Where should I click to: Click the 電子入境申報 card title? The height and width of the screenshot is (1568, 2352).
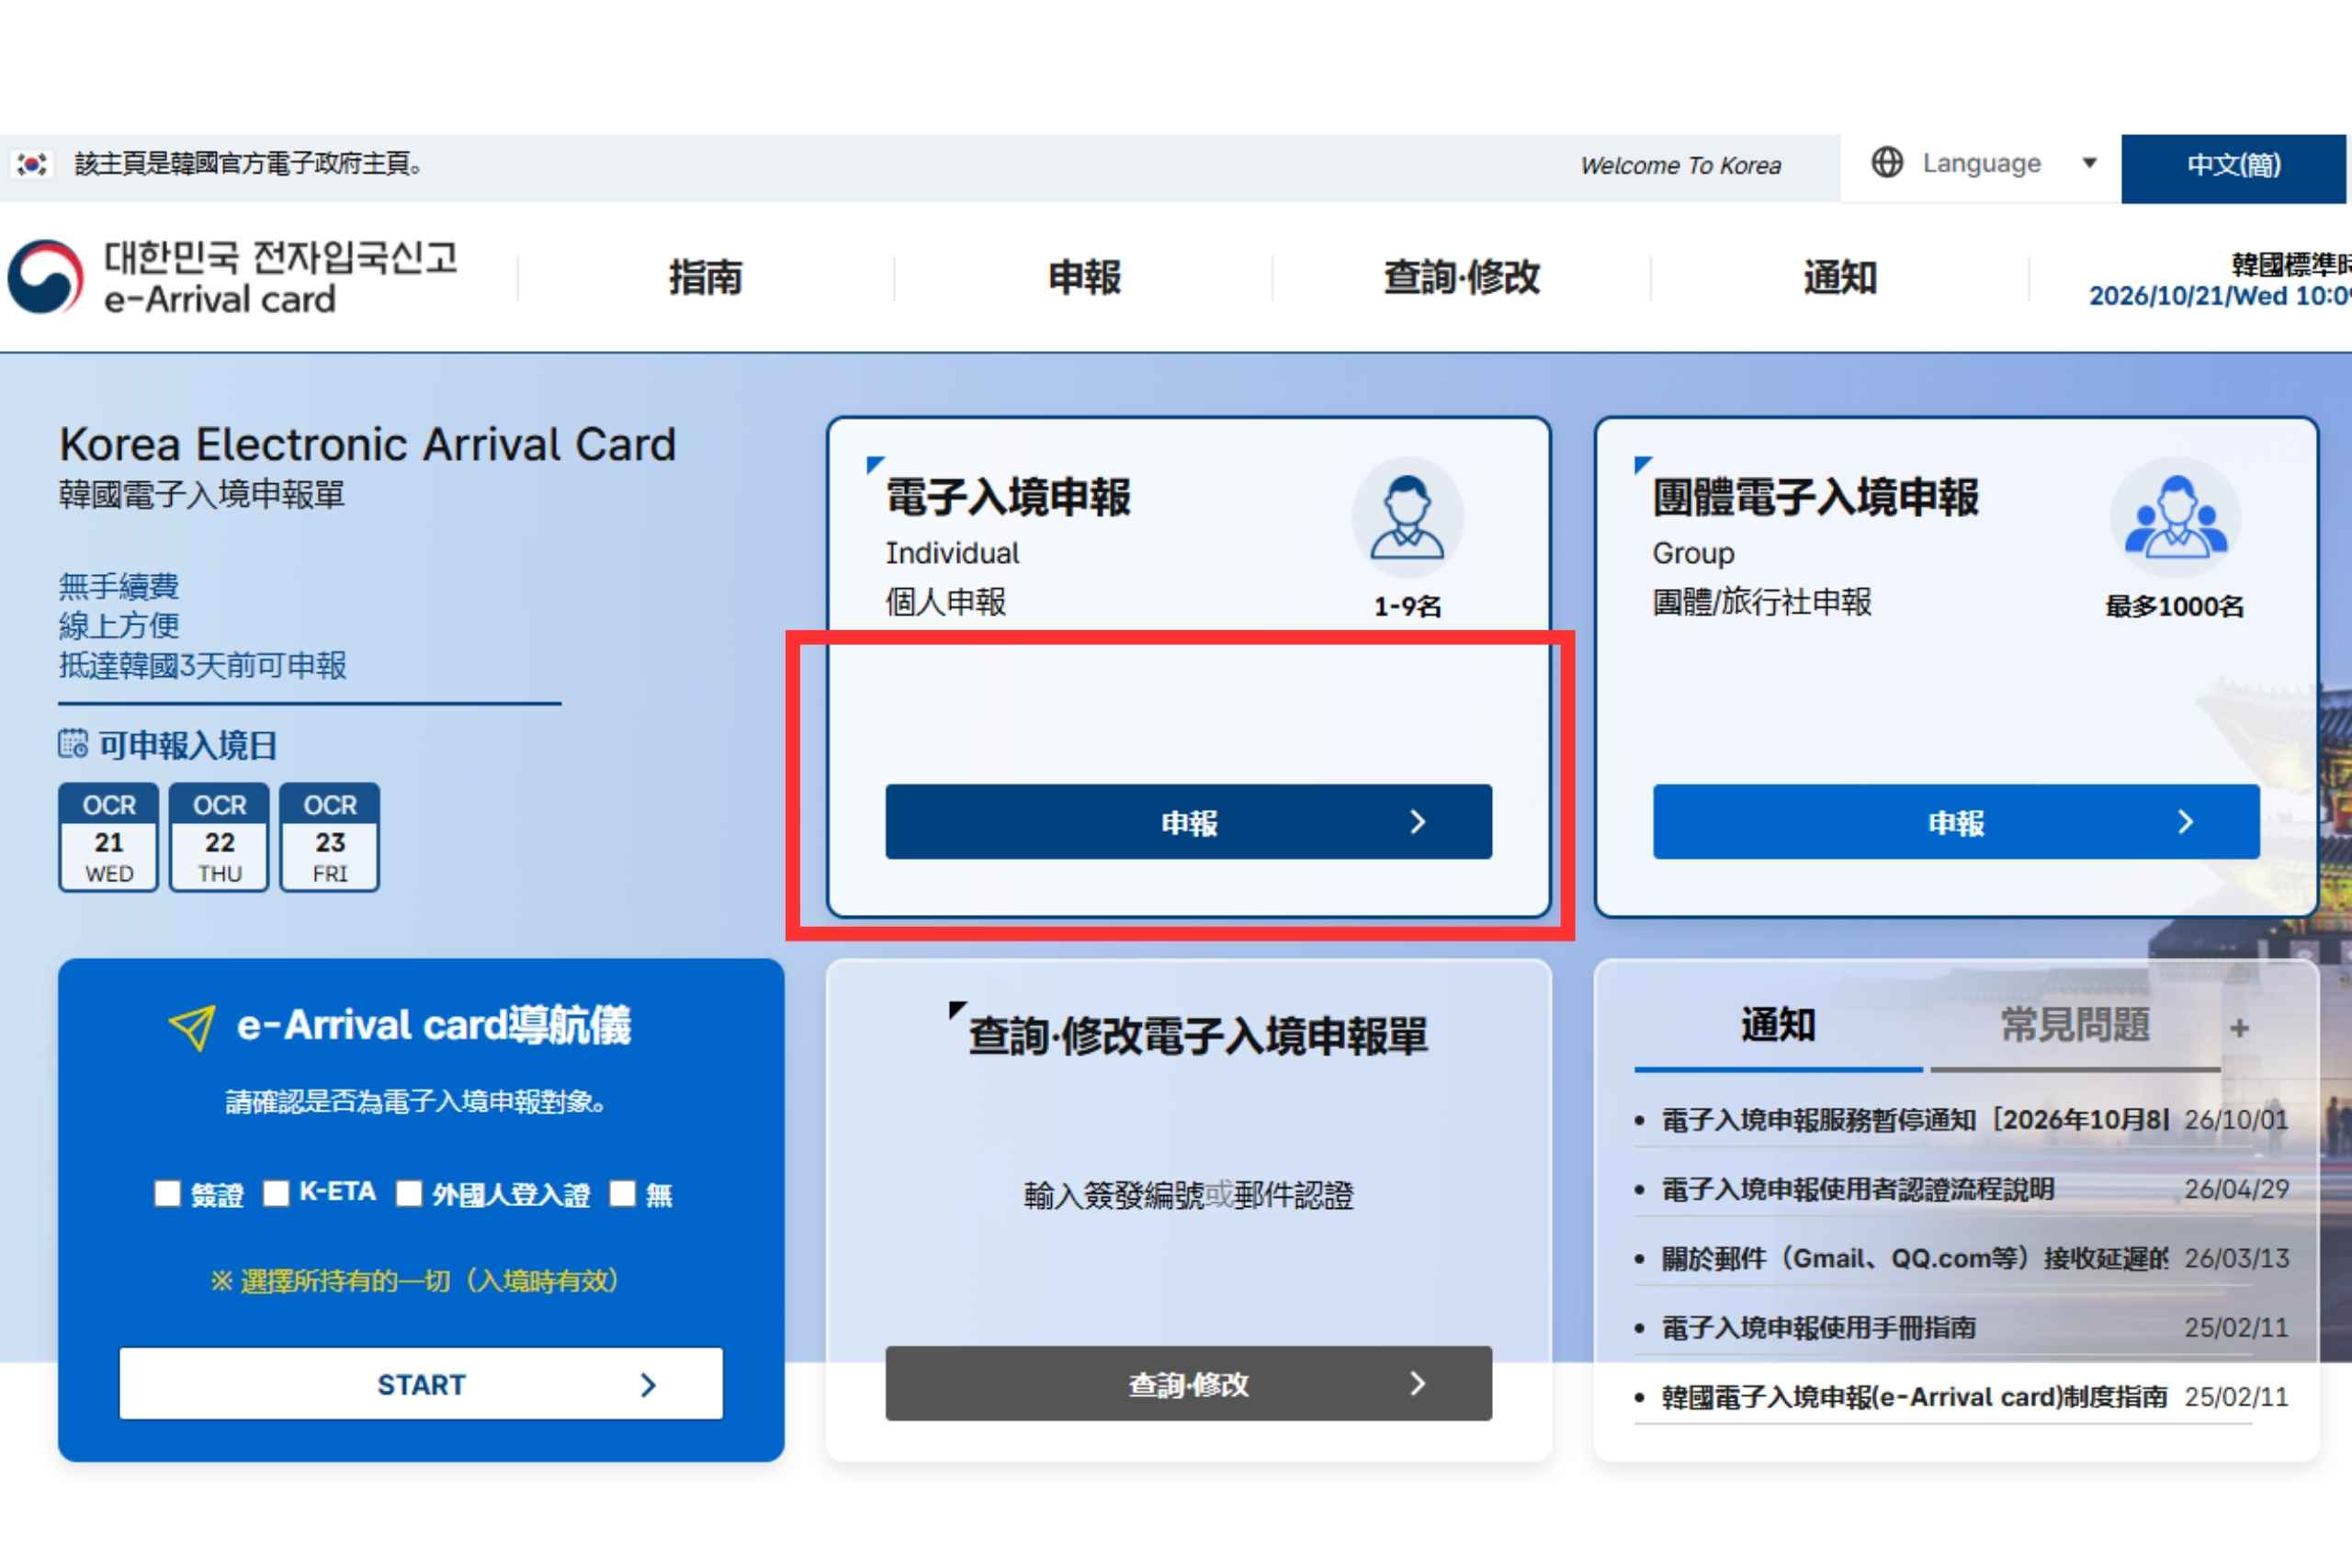(x=1008, y=497)
